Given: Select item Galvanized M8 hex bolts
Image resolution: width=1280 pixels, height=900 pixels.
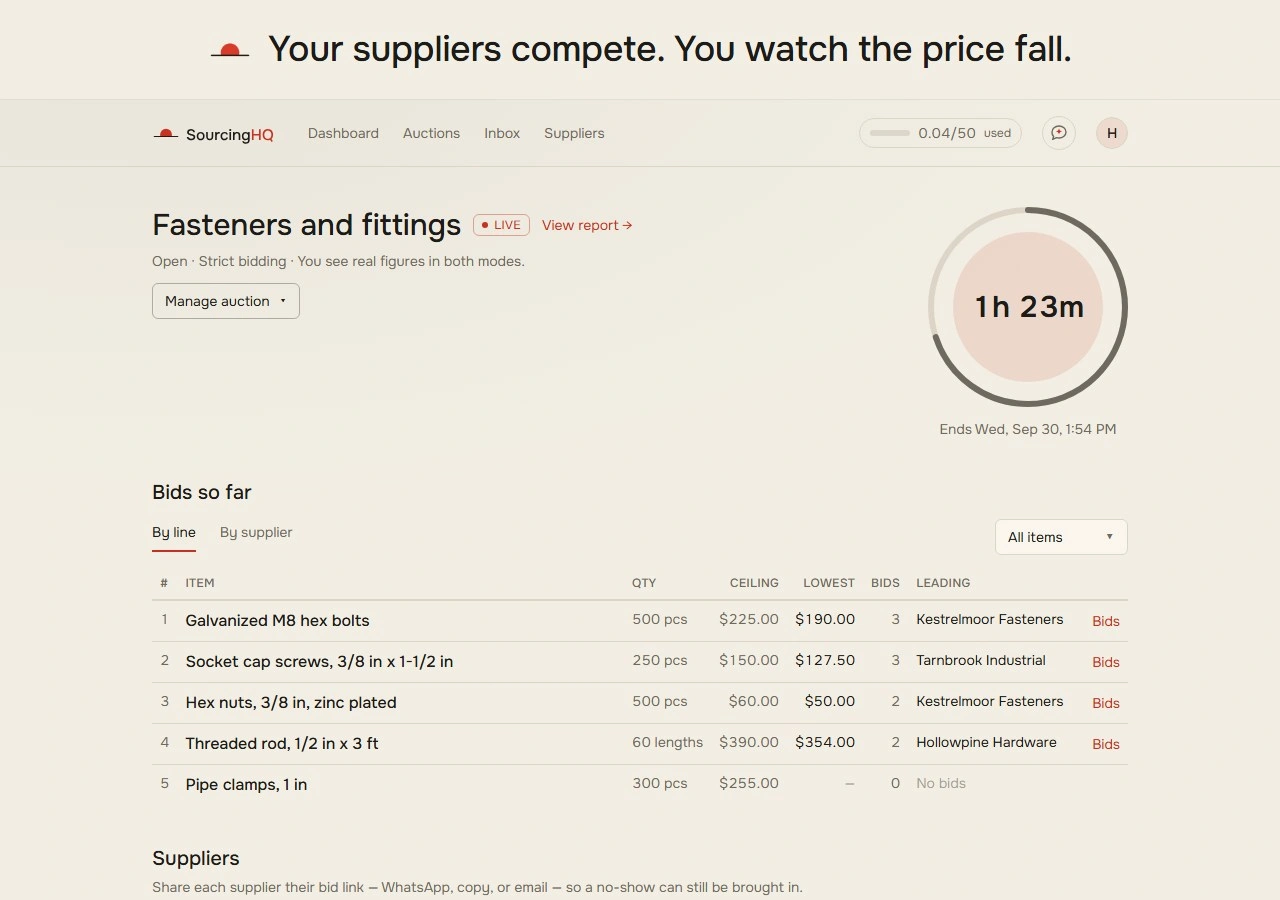Looking at the screenshot, I should 278,621.
